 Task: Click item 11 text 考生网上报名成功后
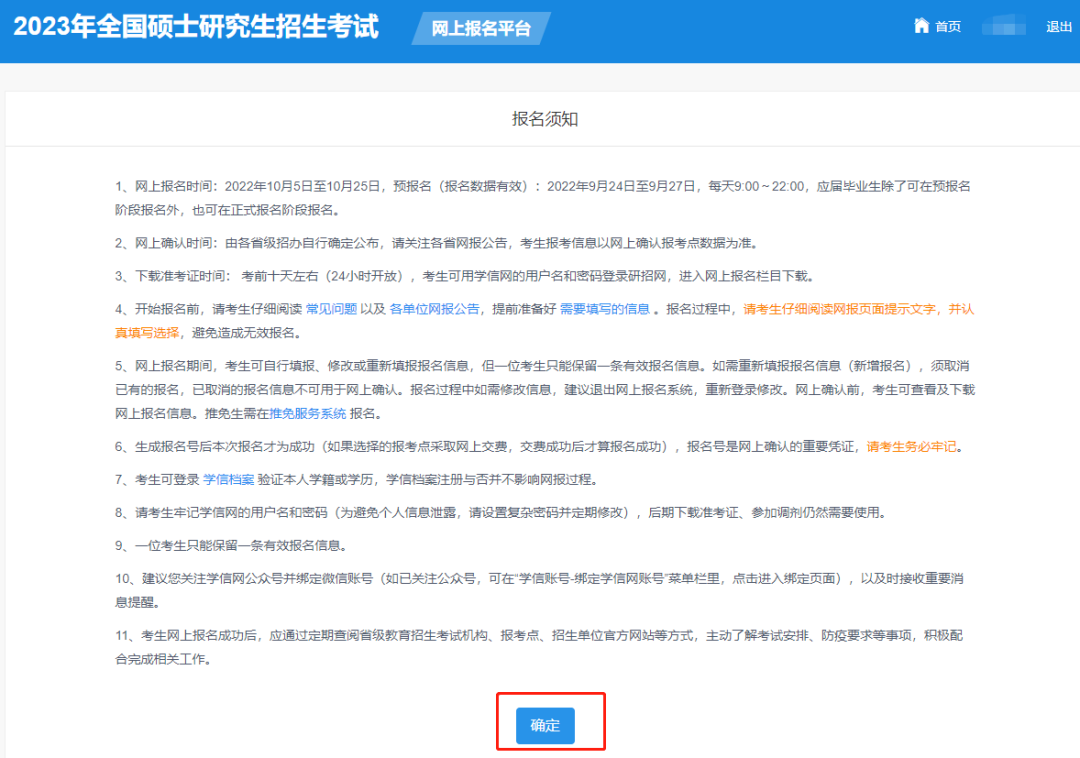tap(199, 635)
